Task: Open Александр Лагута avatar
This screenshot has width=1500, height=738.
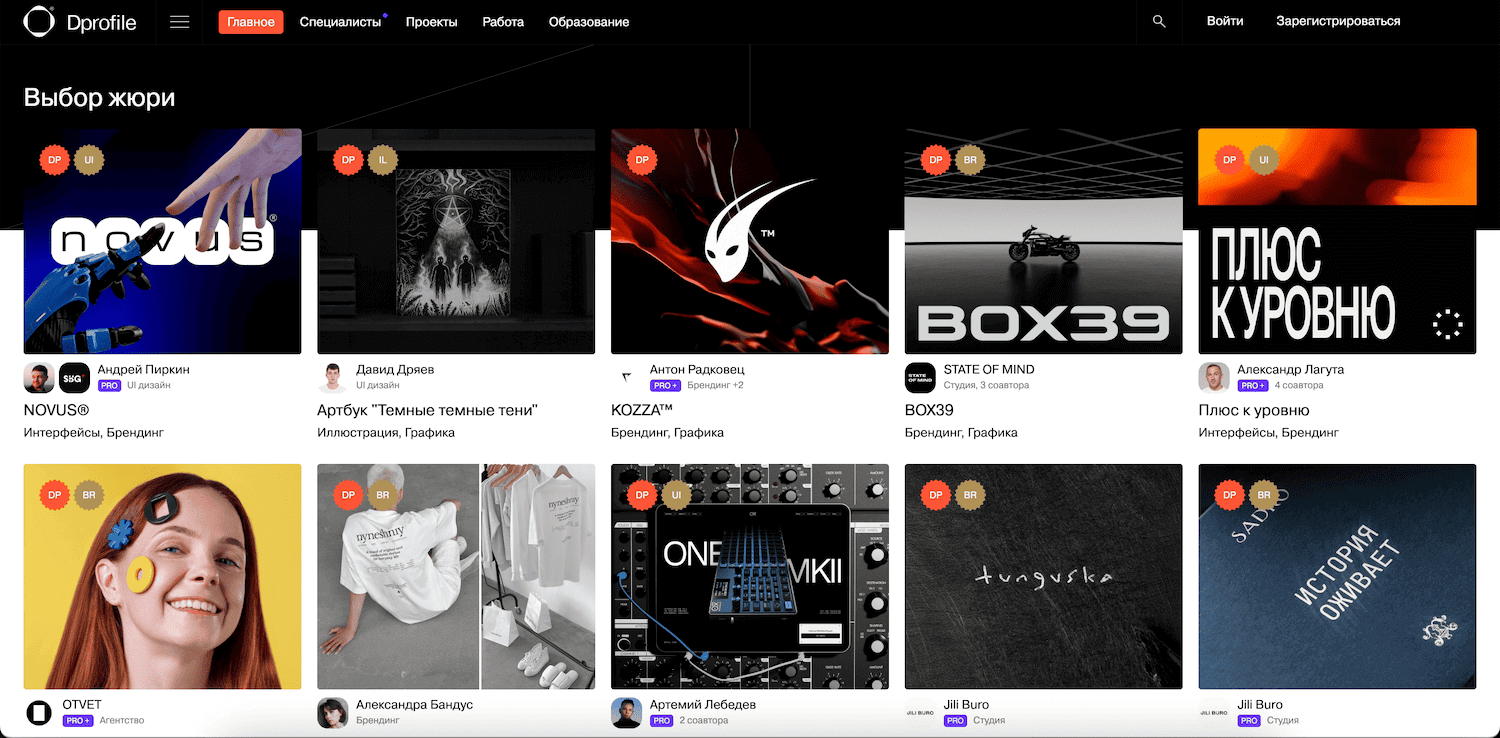Action: 1214,377
